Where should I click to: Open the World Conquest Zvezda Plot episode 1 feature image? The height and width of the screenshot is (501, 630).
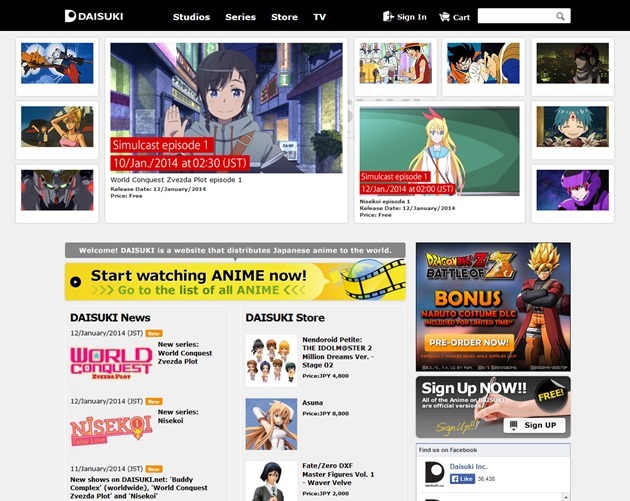tap(226, 108)
